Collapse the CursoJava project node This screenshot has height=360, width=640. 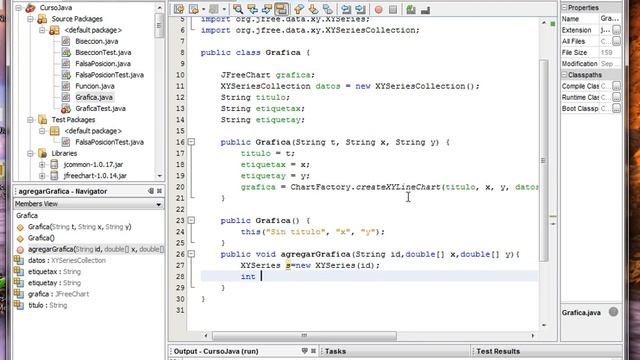pos(18,8)
